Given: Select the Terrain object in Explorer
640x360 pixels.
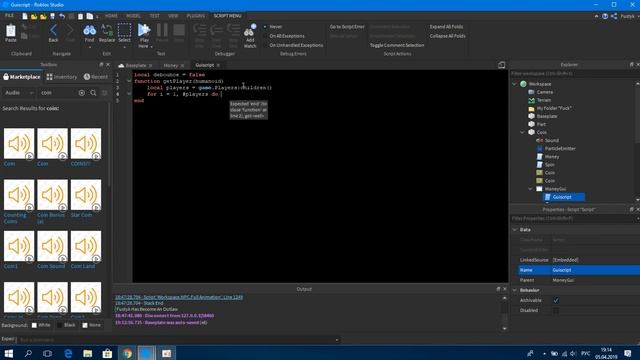Looking at the screenshot, I should (544, 100).
